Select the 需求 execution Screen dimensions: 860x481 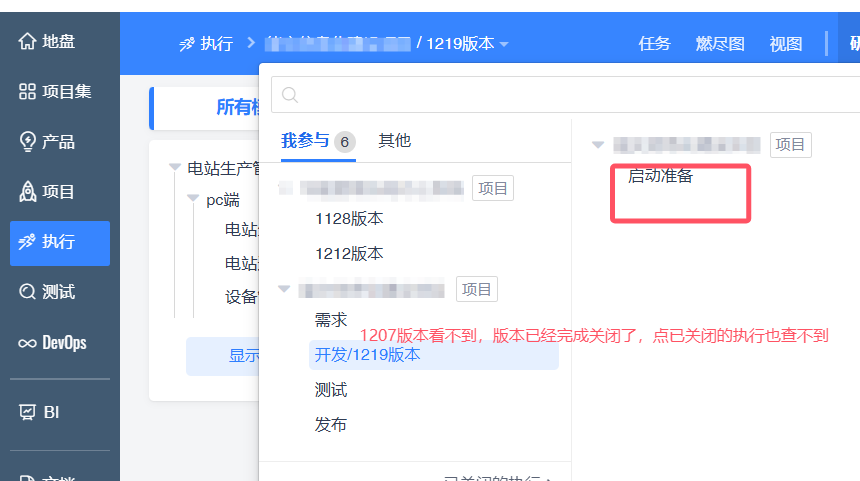(x=331, y=320)
